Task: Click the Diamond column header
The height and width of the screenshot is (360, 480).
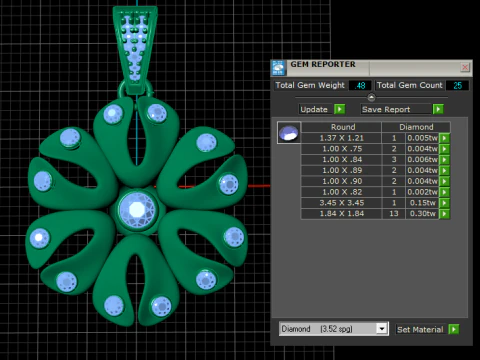Action: [x=416, y=127]
